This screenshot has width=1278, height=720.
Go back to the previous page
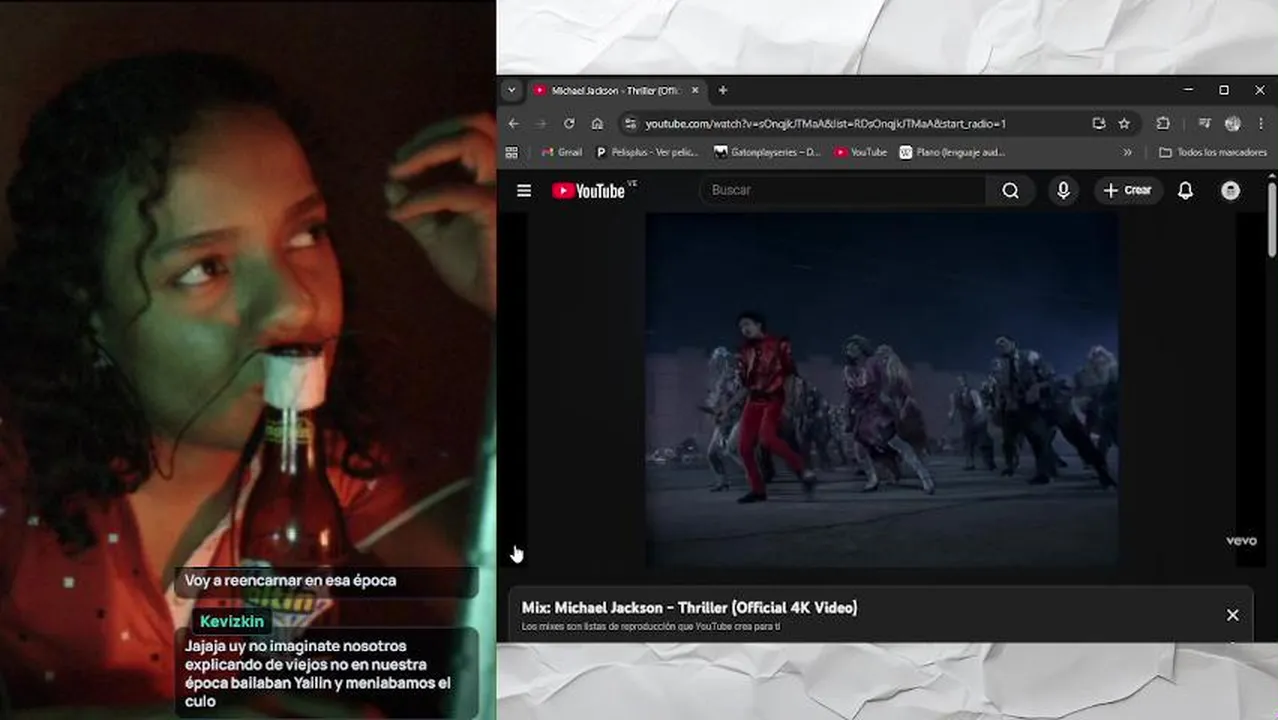pos(514,124)
